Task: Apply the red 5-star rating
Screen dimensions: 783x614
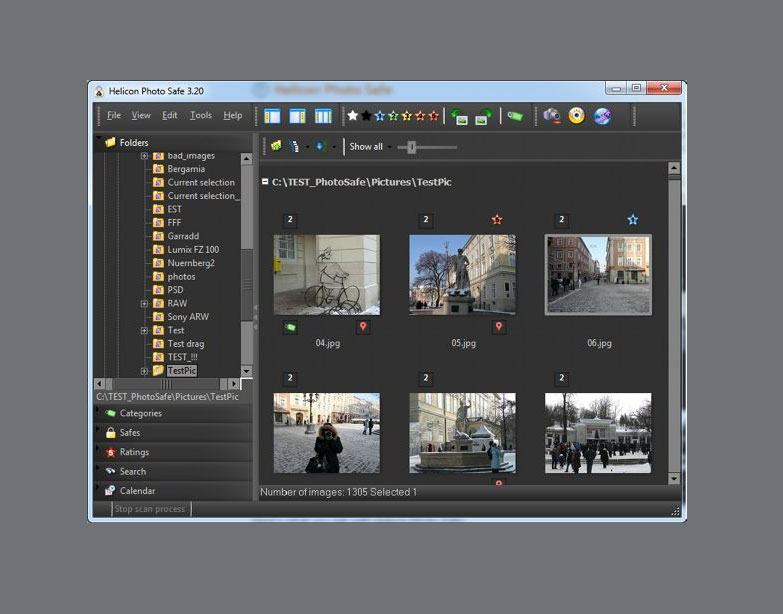Action: tap(433, 116)
